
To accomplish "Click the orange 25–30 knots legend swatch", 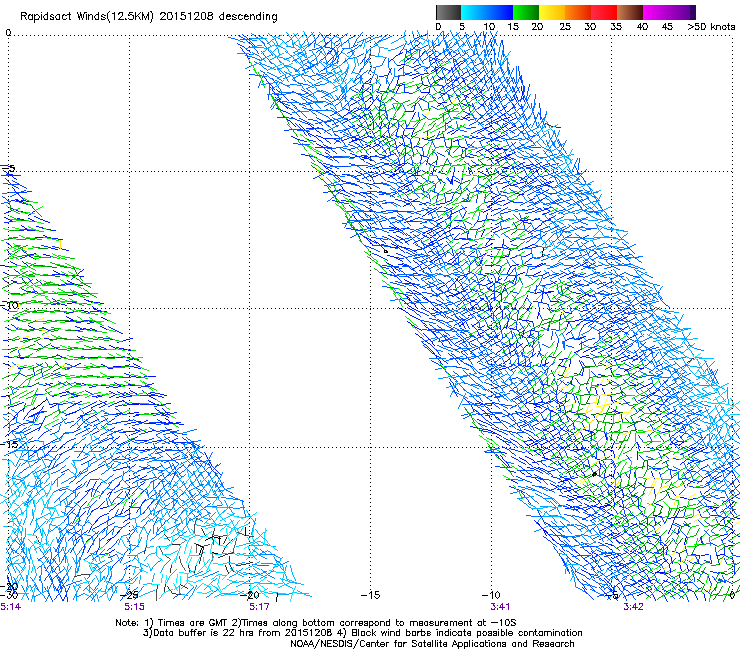I will coord(578,12).
